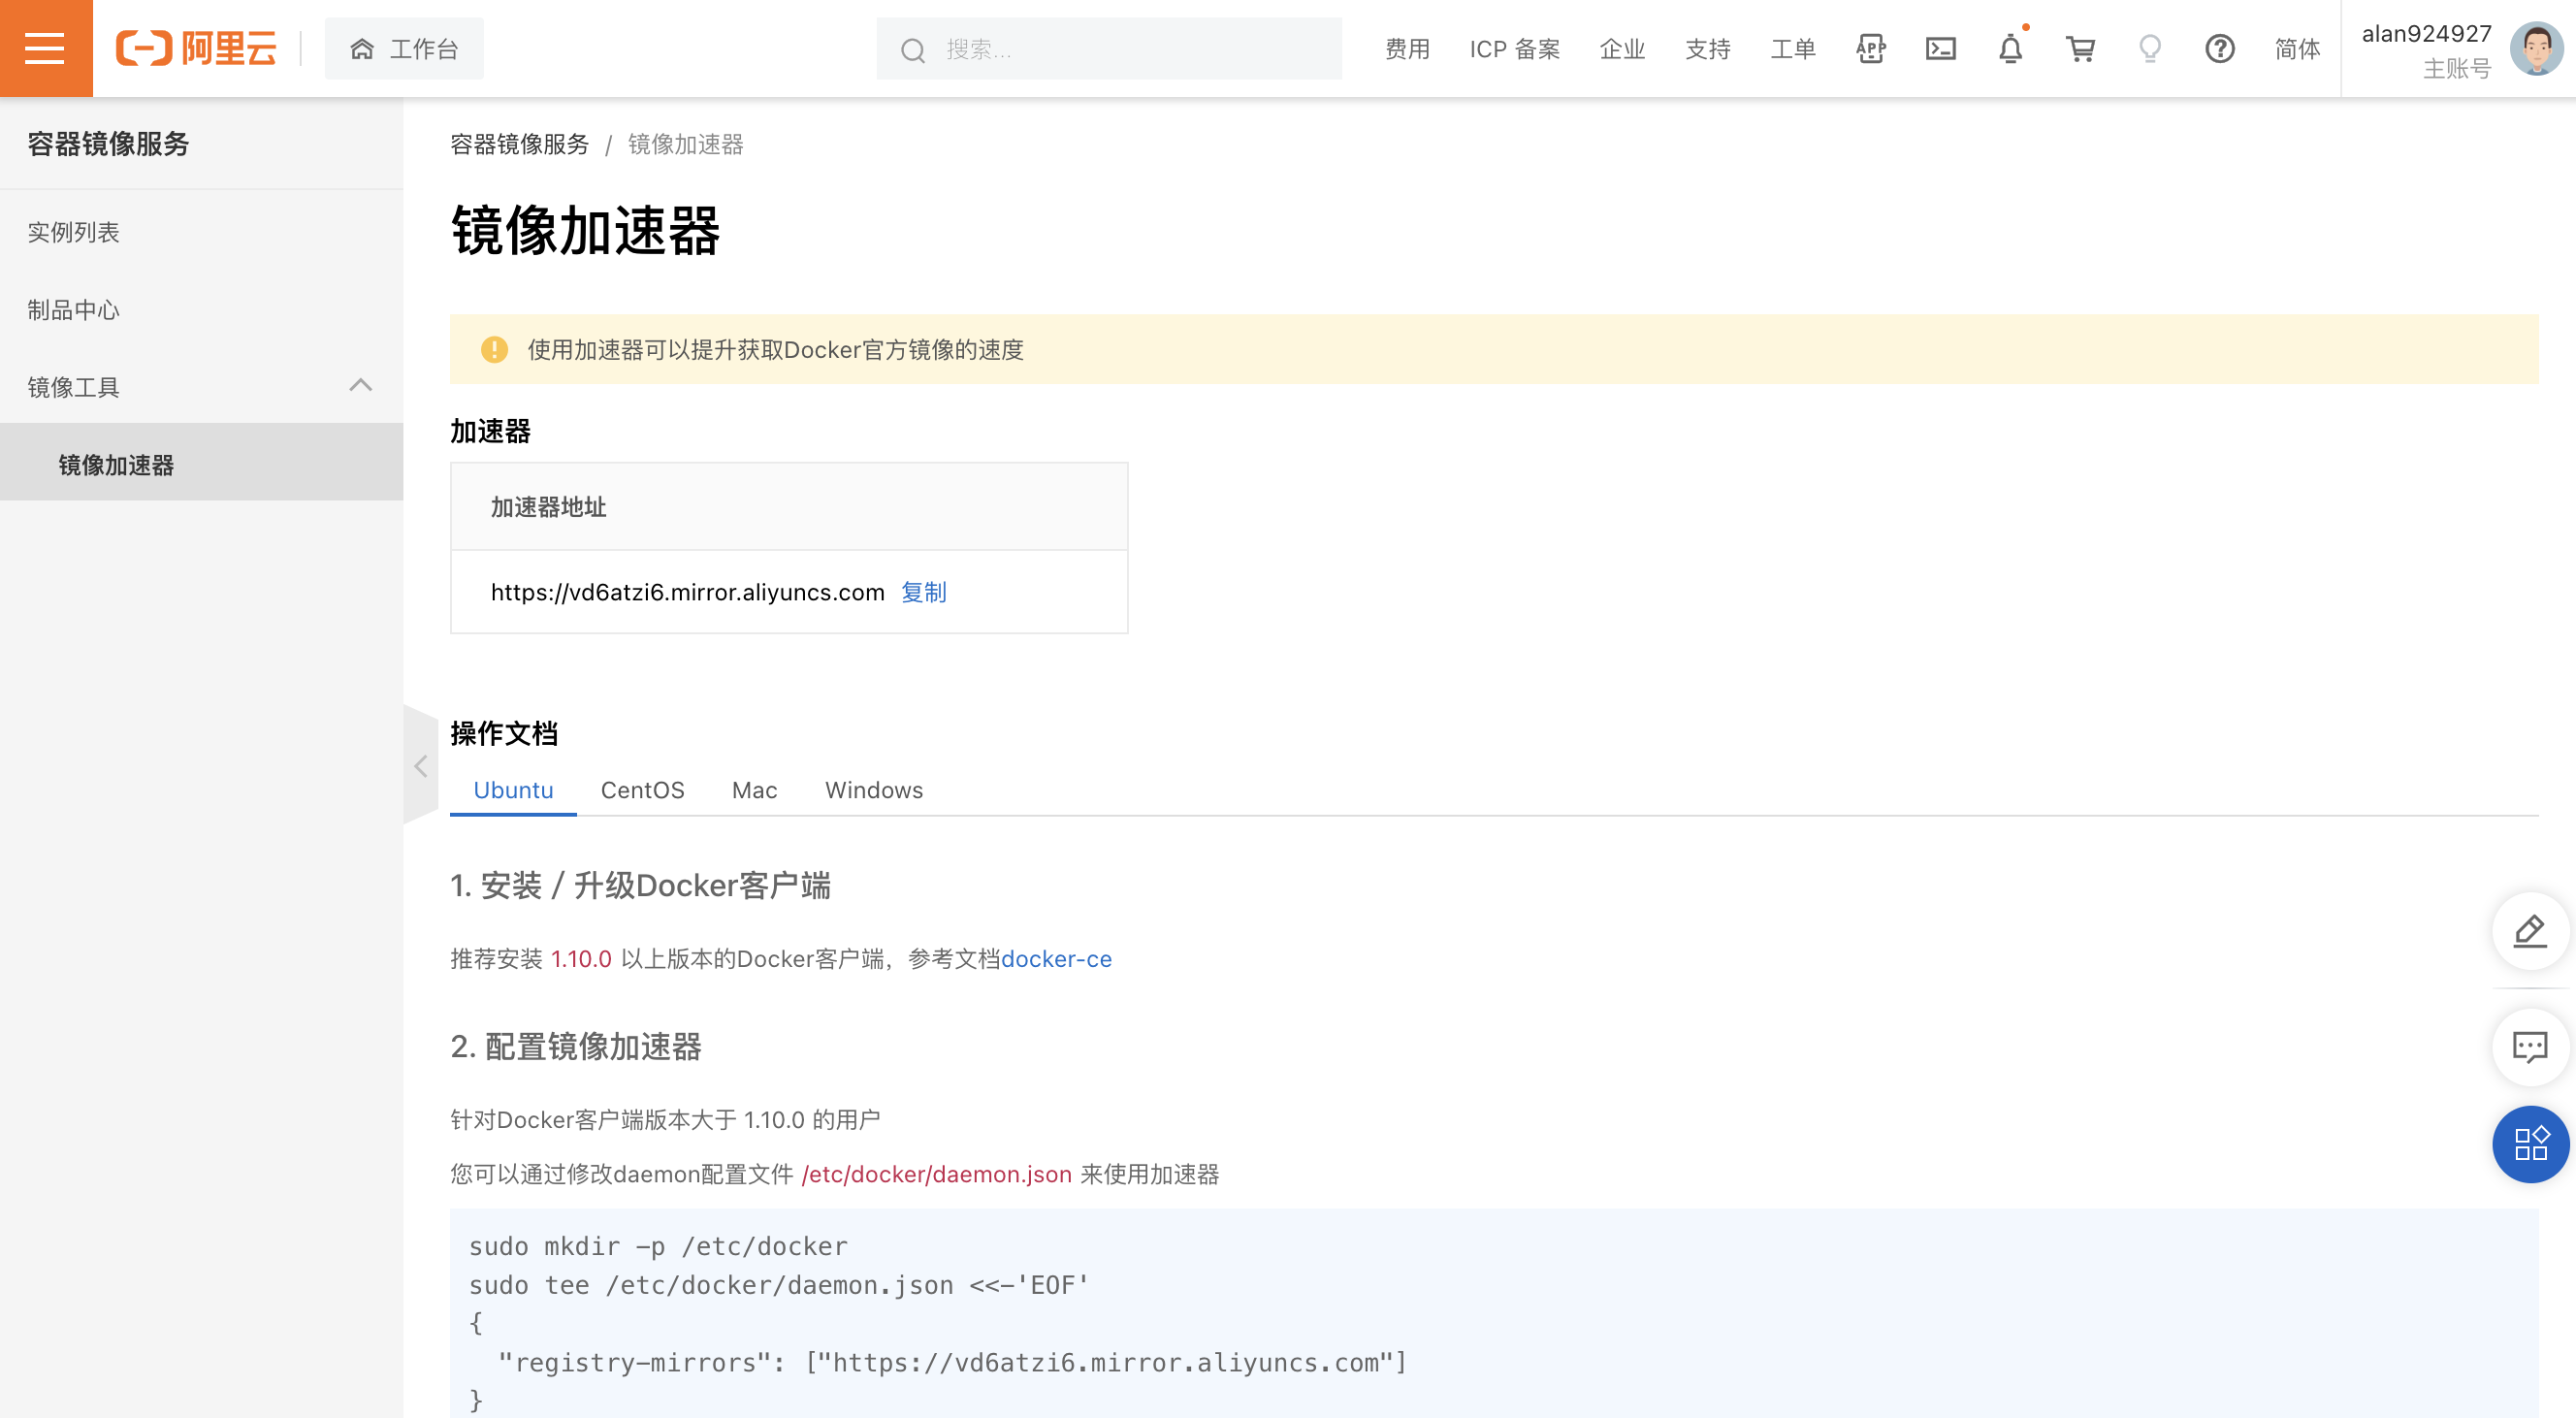Open user avatar account menu

pos(2537,48)
